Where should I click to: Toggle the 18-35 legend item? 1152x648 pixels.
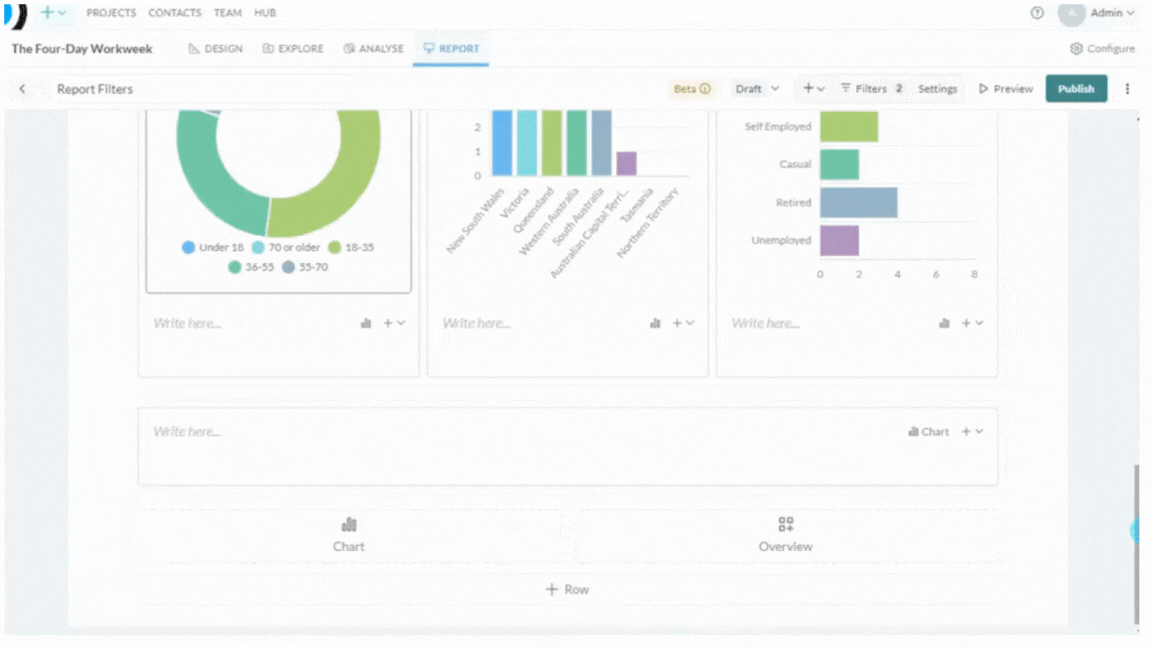click(x=351, y=248)
